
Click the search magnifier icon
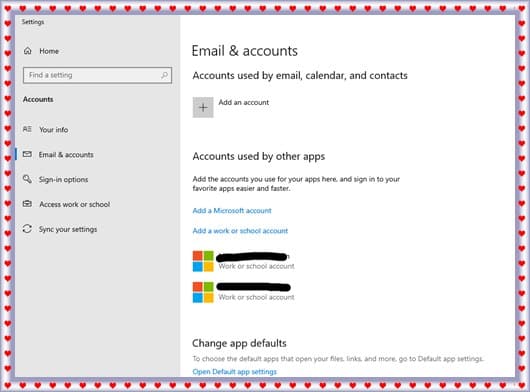(x=164, y=75)
